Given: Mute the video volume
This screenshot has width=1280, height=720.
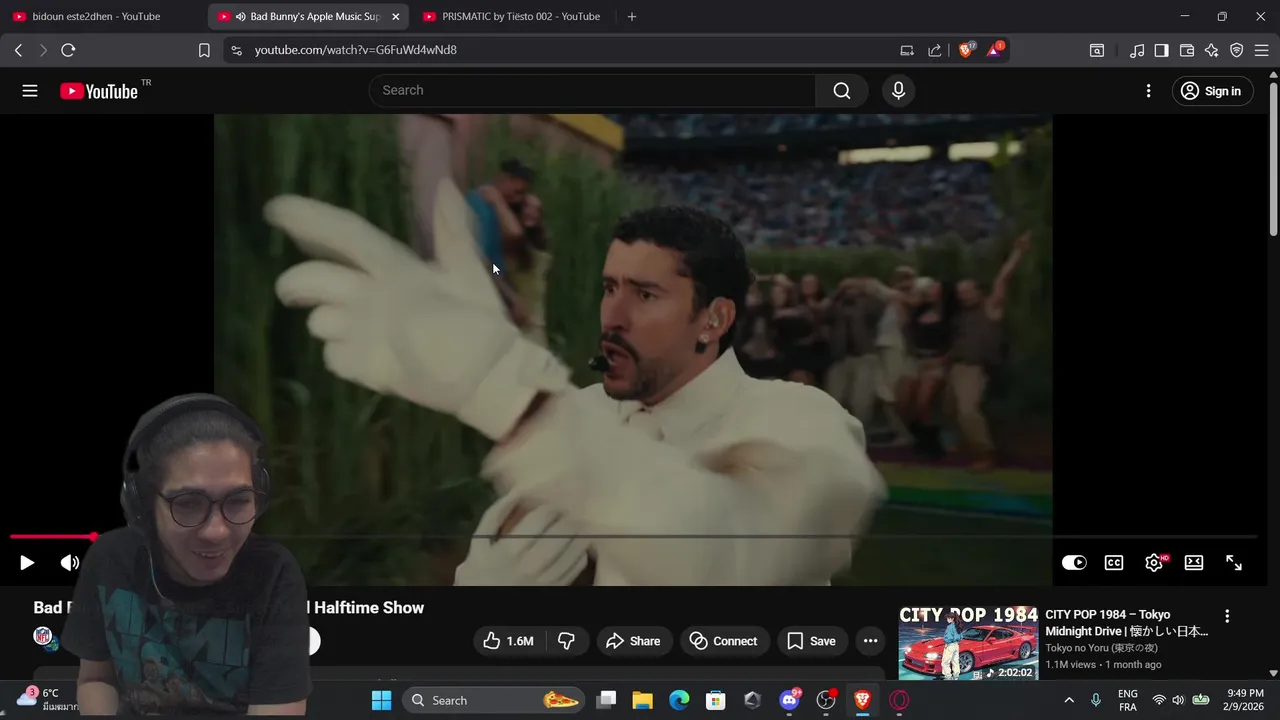Looking at the screenshot, I should click(x=70, y=563).
